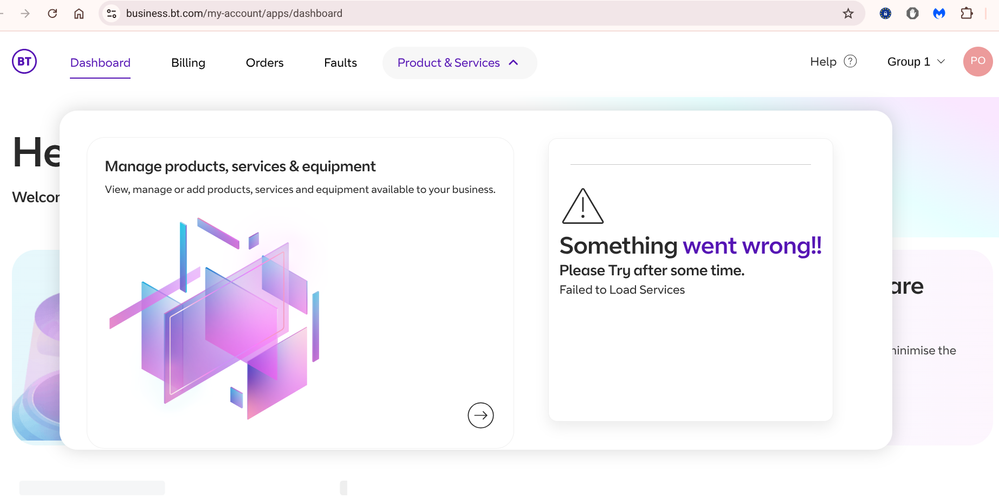Open Manage products, services & equipment heading
999x504 pixels.
240,167
